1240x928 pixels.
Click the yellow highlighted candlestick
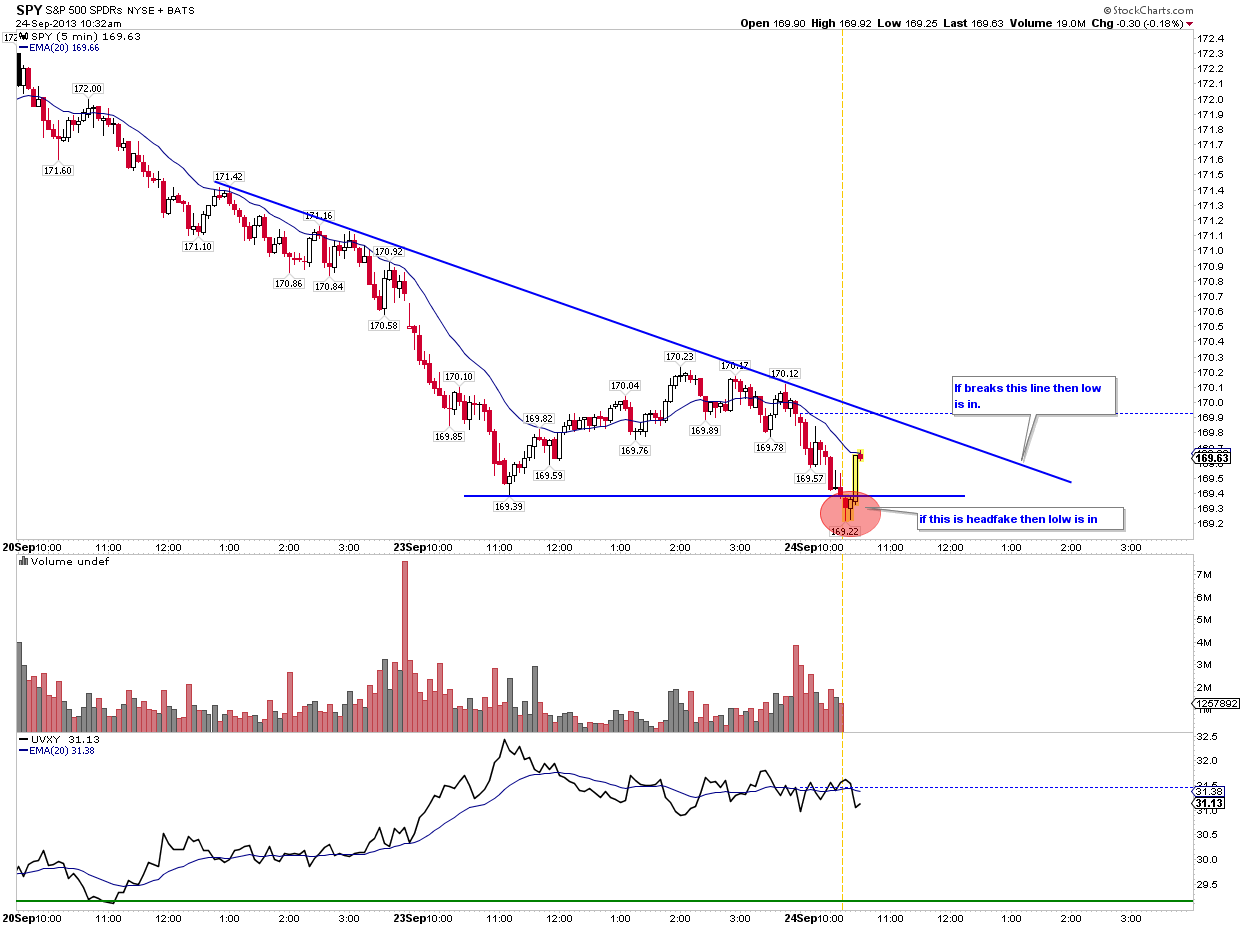855,478
